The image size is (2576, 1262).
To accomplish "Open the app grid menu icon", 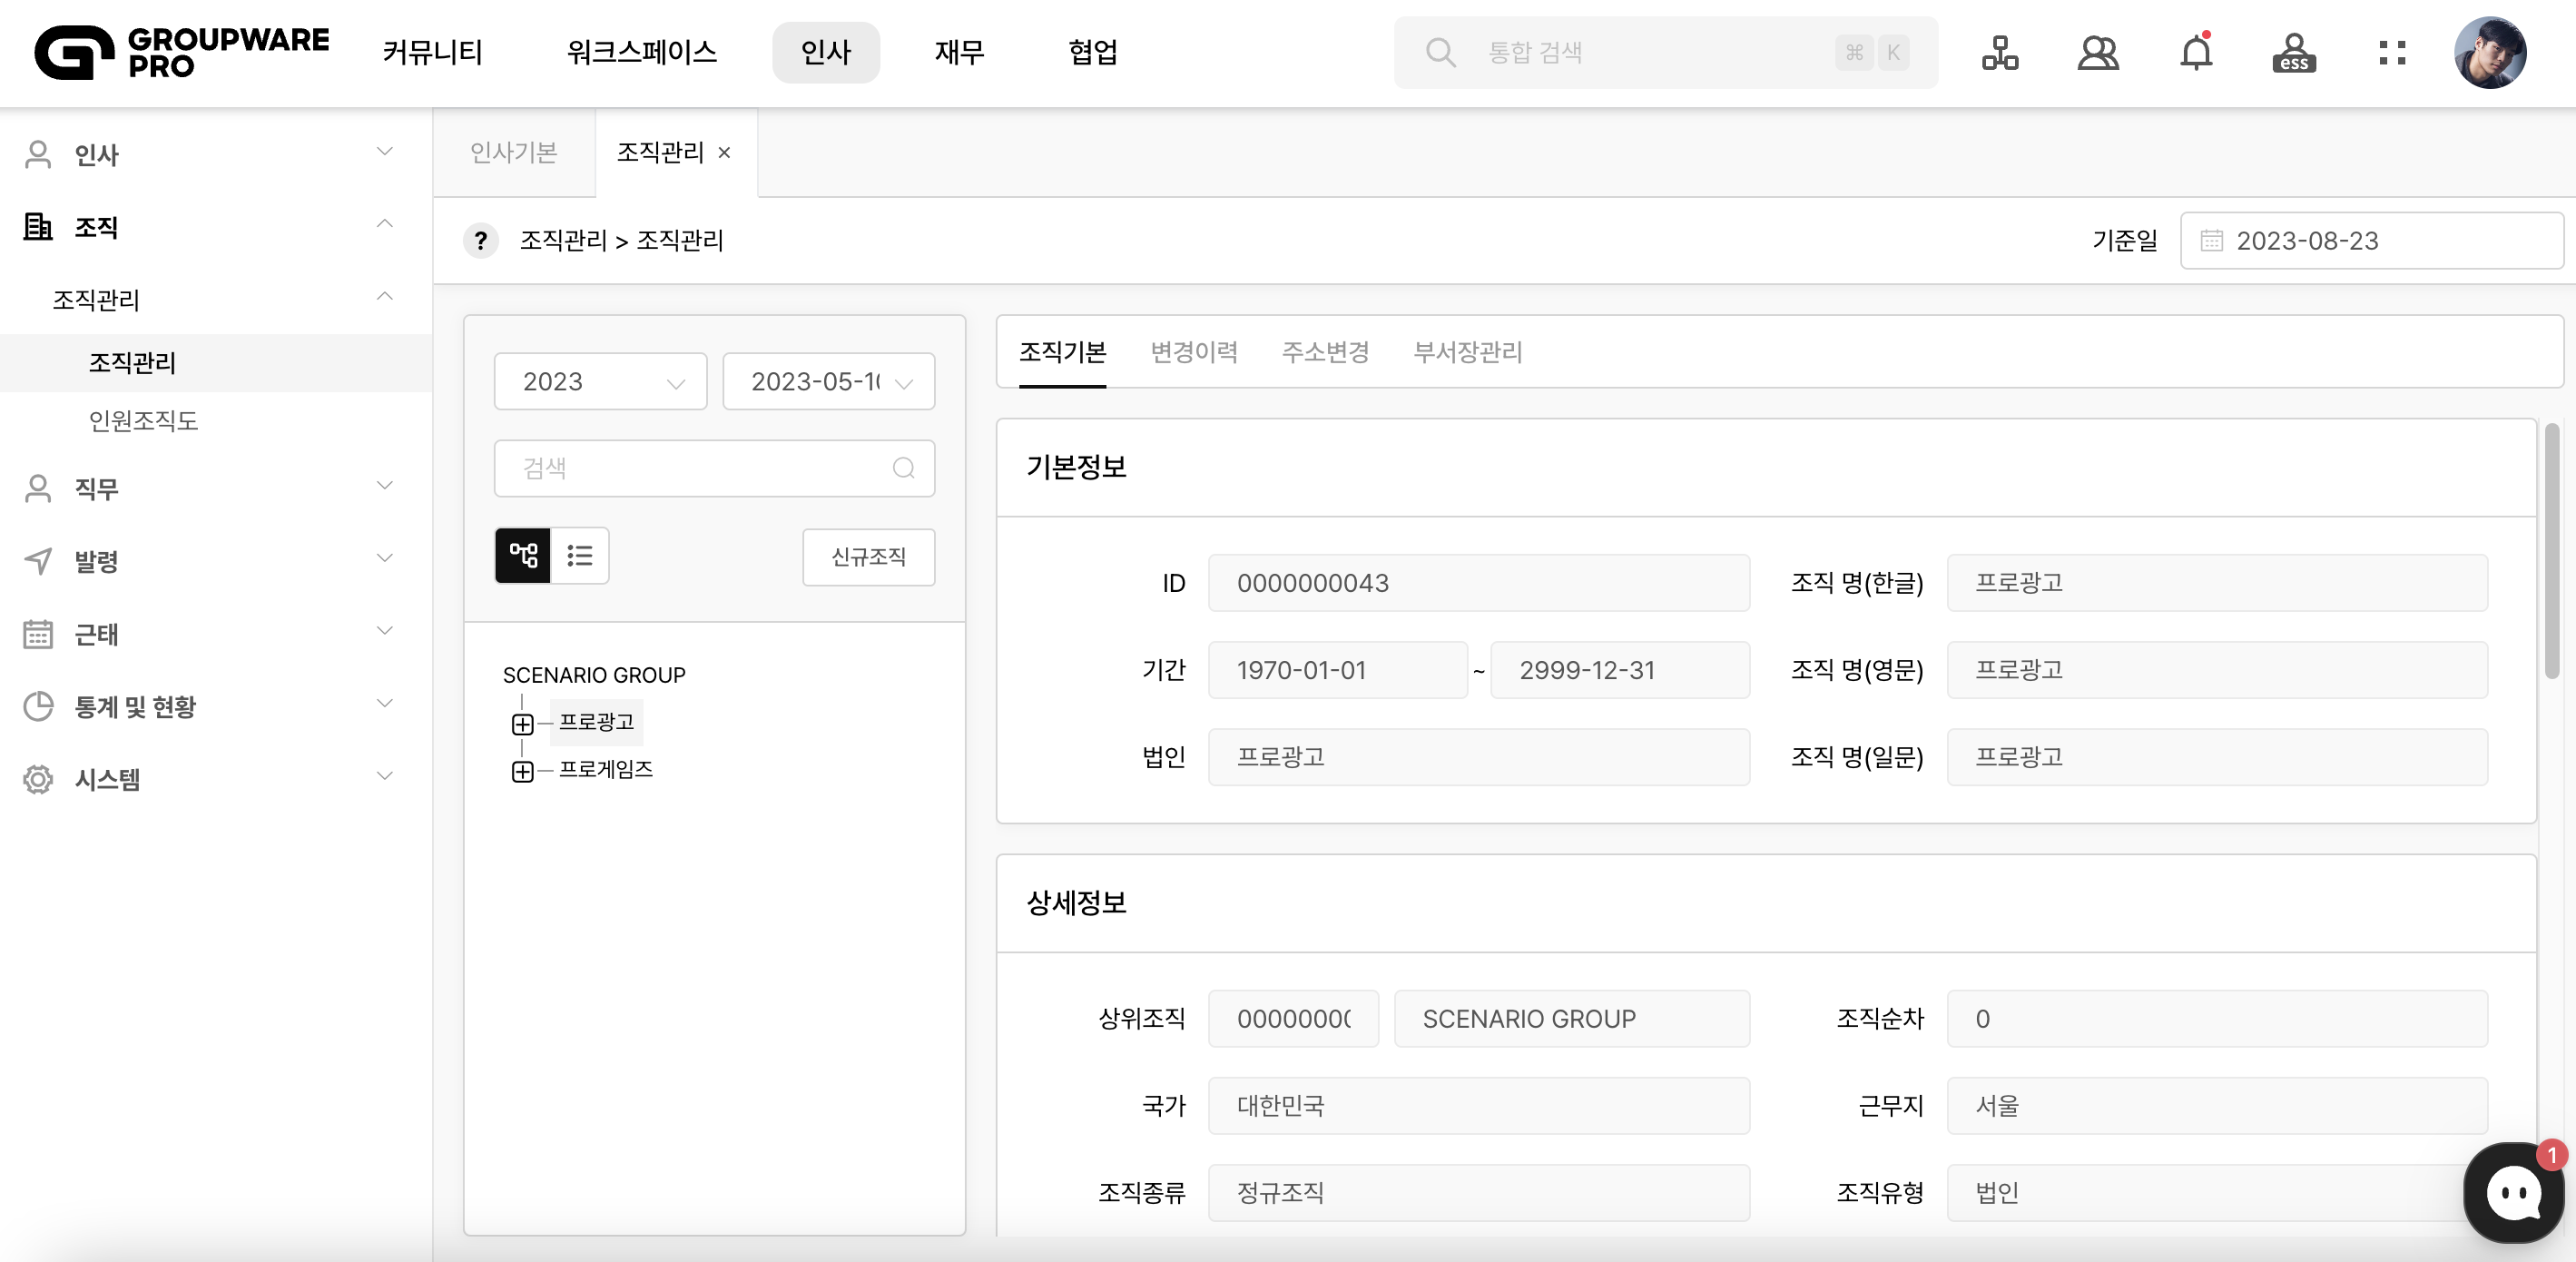I will coord(2392,53).
